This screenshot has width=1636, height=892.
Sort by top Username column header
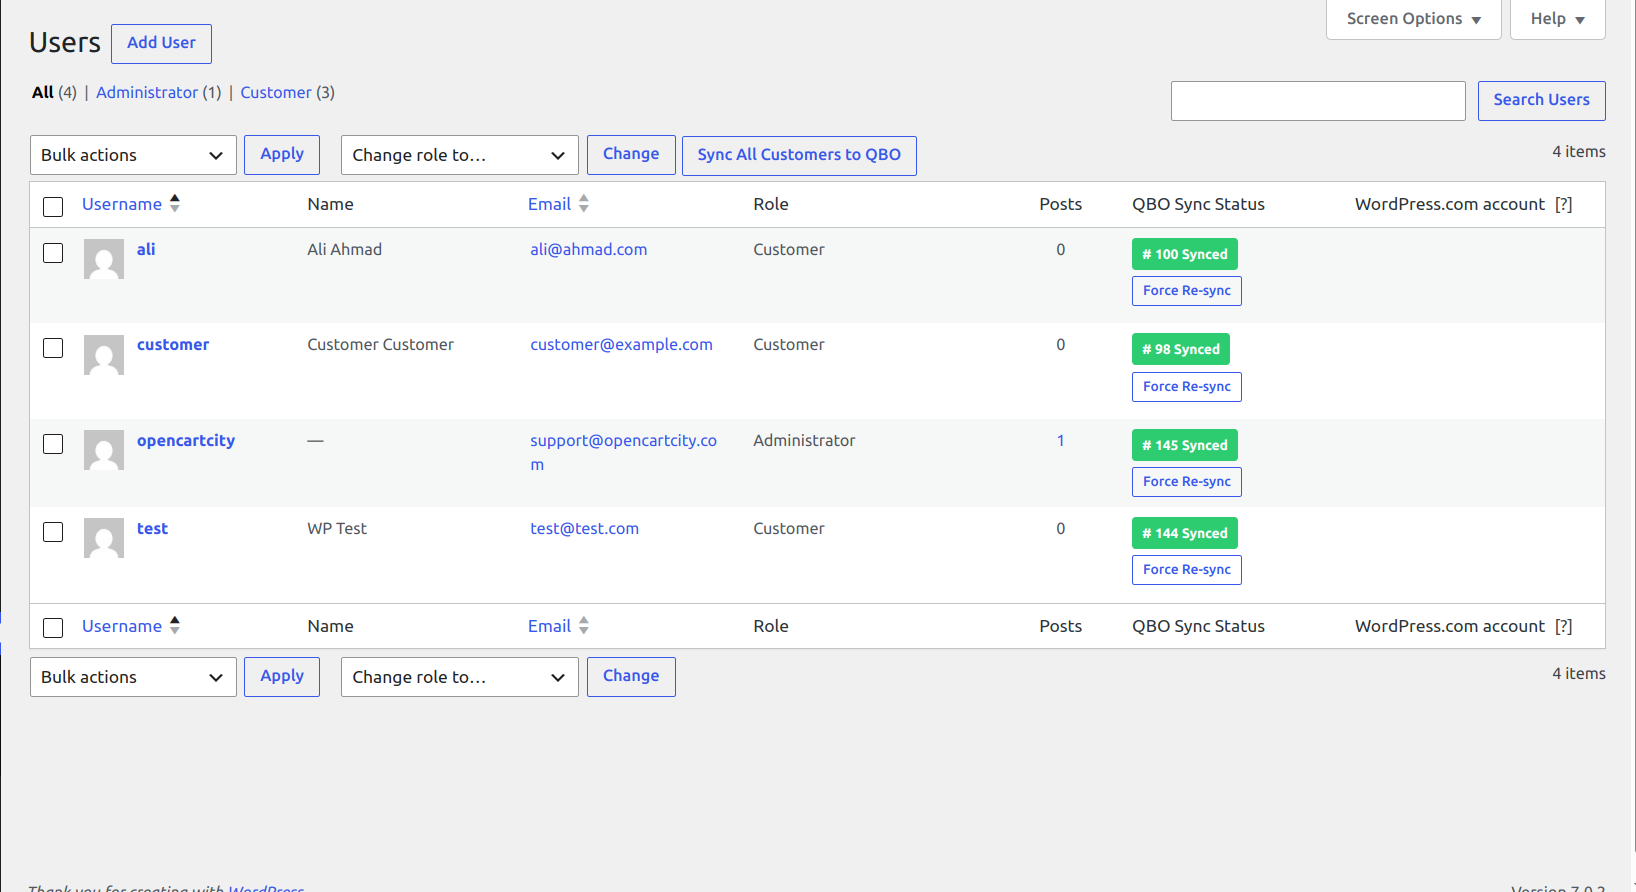pyautogui.click(x=122, y=204)
